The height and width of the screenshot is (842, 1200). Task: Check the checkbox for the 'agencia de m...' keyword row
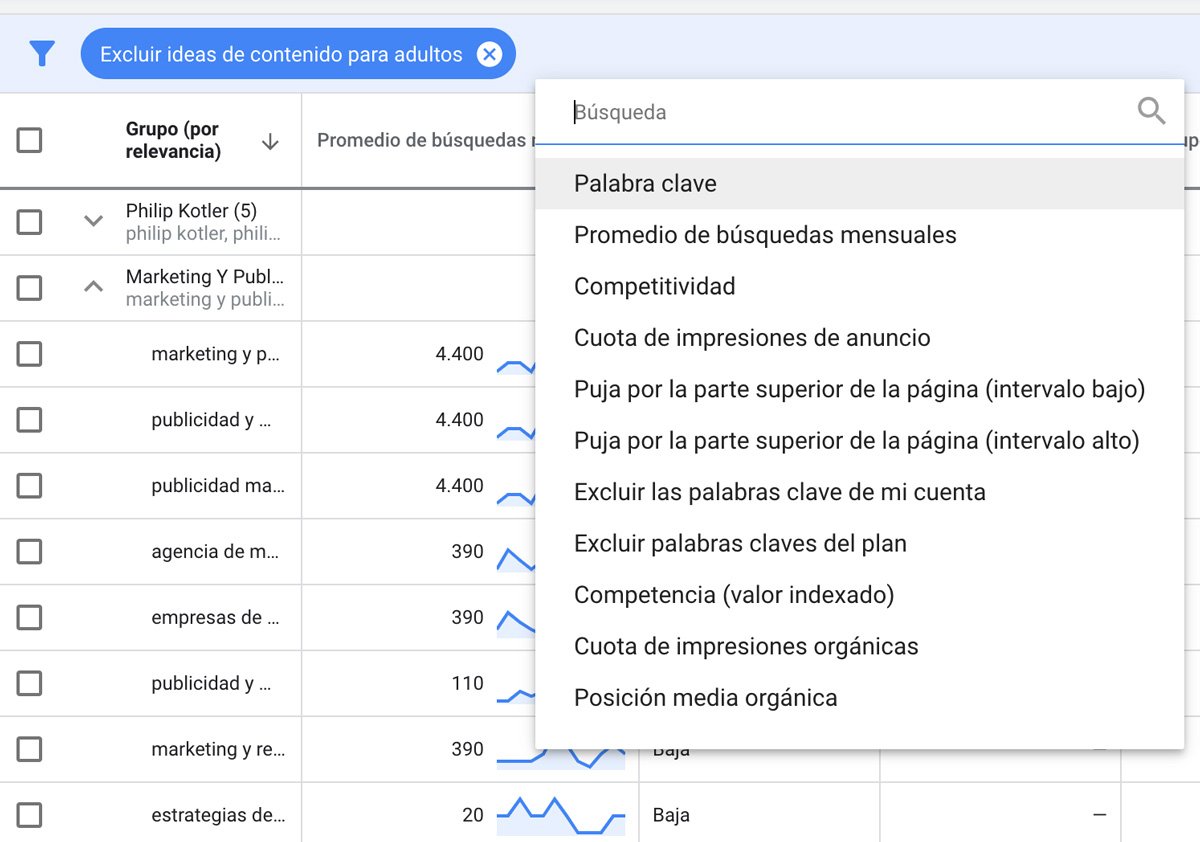point(29,551)
